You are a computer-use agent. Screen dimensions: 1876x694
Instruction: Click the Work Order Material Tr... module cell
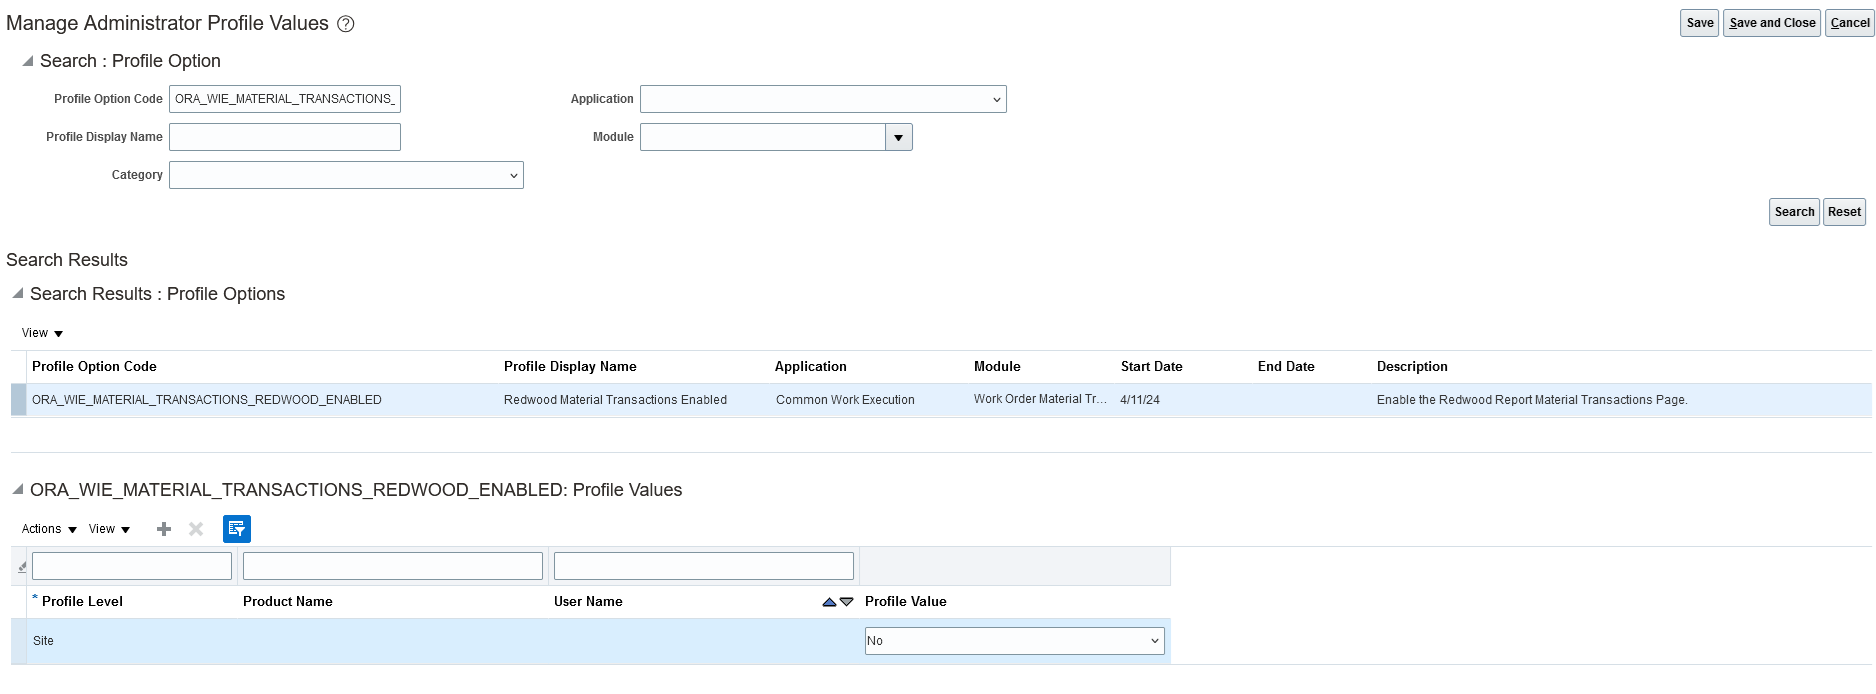tap(1040, 399)
